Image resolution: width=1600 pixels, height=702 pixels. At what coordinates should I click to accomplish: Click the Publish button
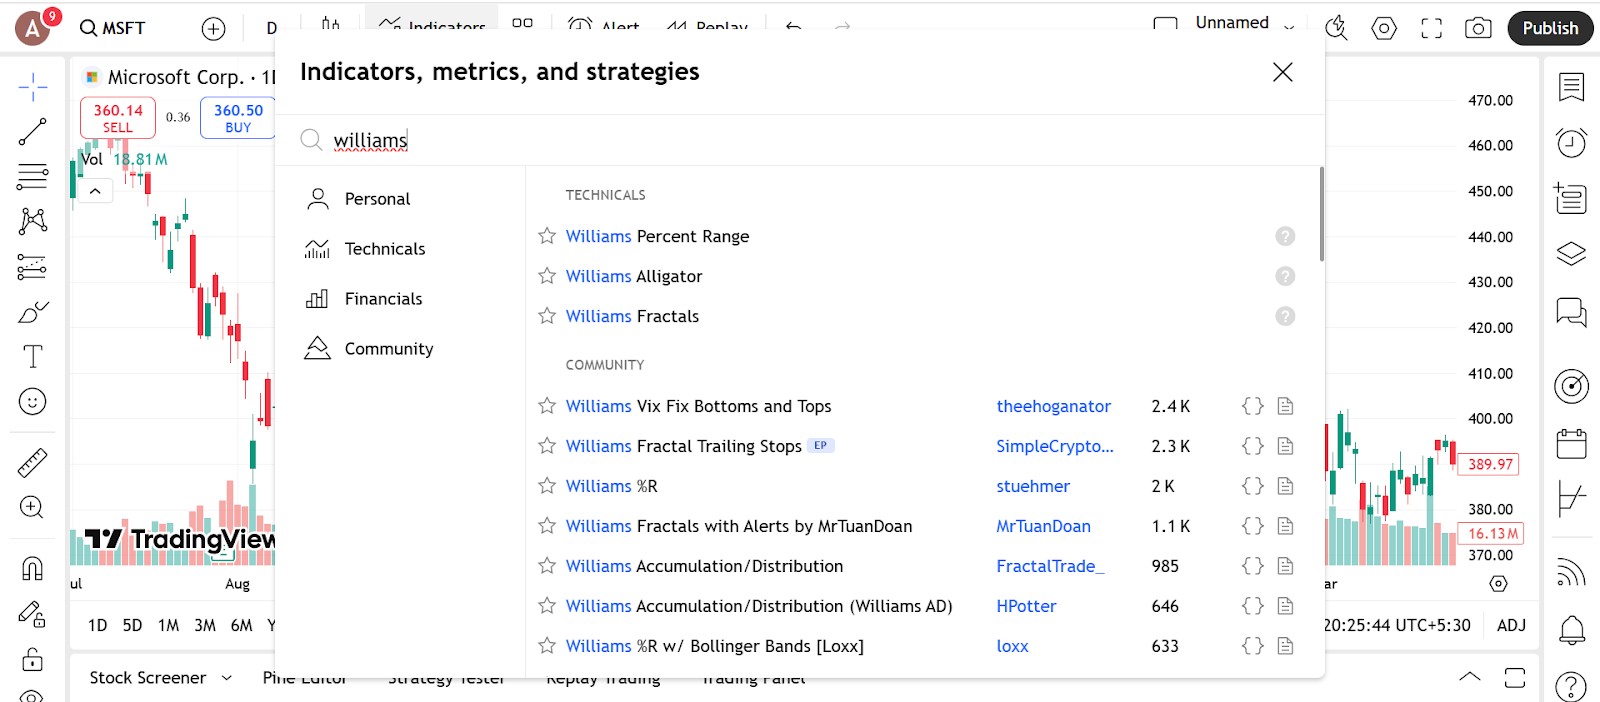coord(1550,28)
